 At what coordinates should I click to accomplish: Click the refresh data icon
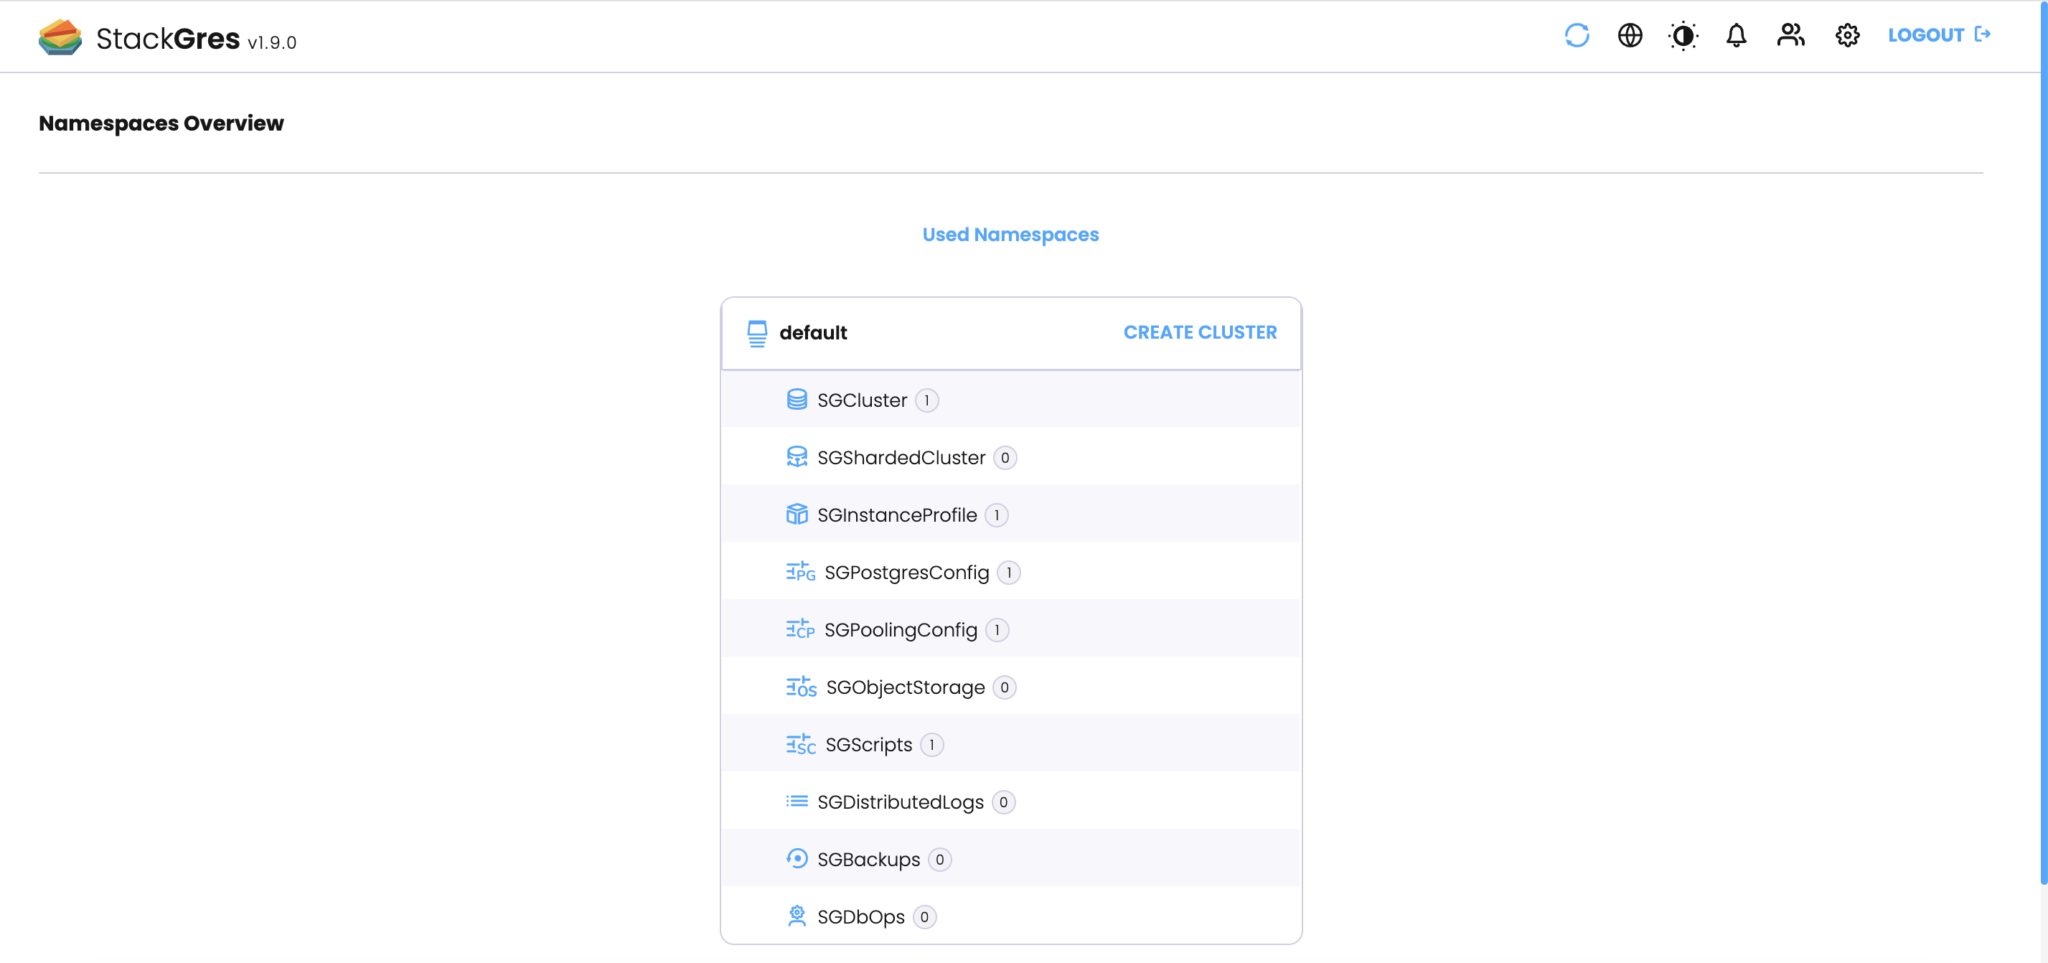click(x=1577, y=35)
